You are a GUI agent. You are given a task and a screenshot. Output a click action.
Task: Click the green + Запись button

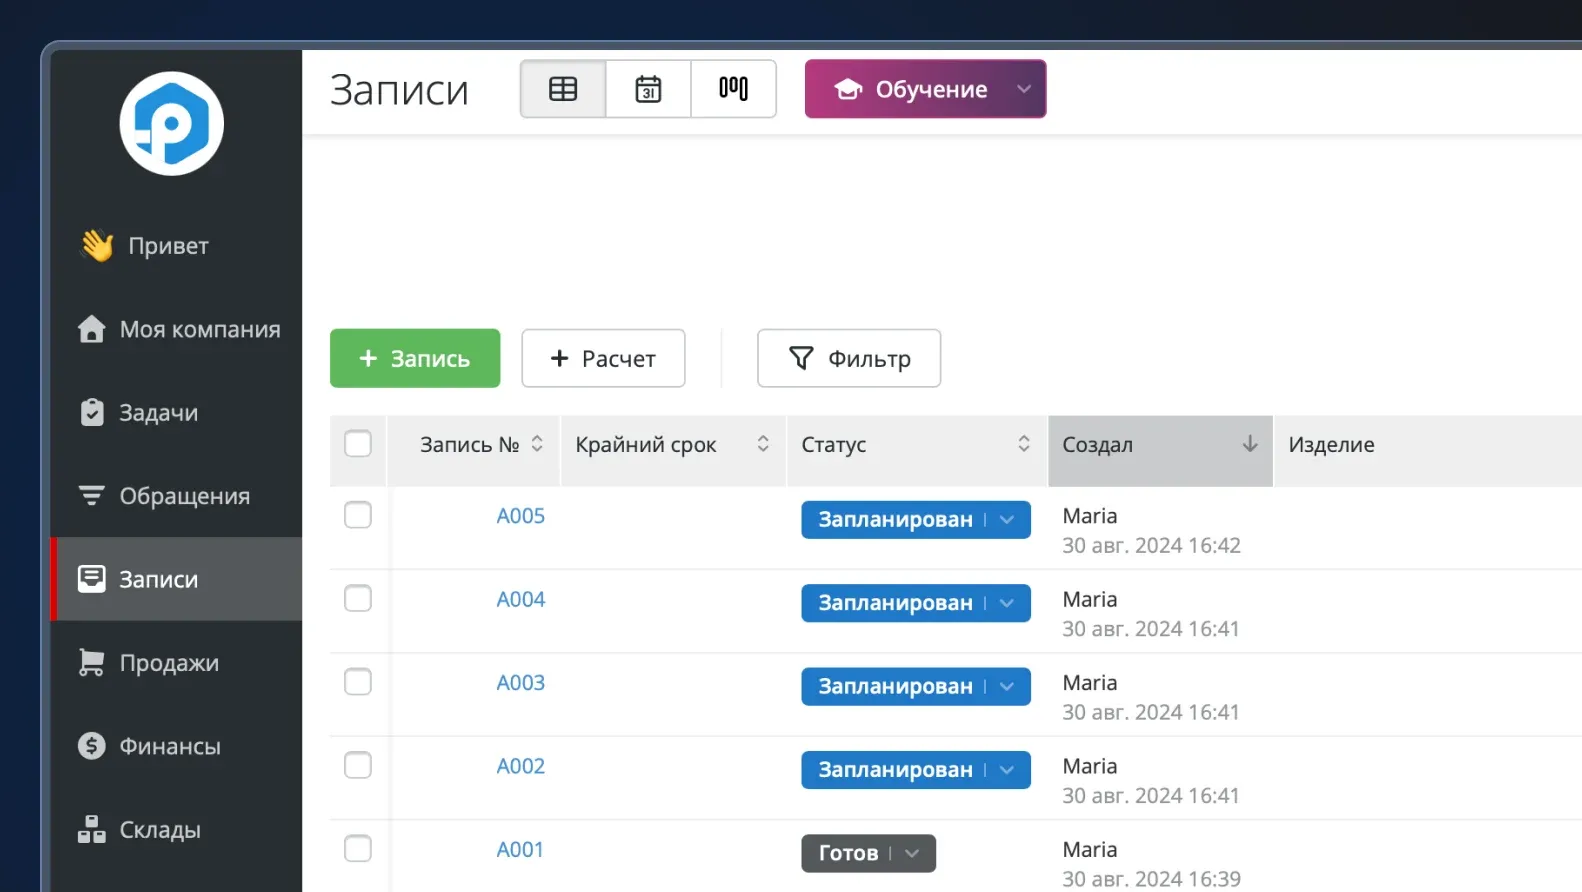click(x=415, y=358)
